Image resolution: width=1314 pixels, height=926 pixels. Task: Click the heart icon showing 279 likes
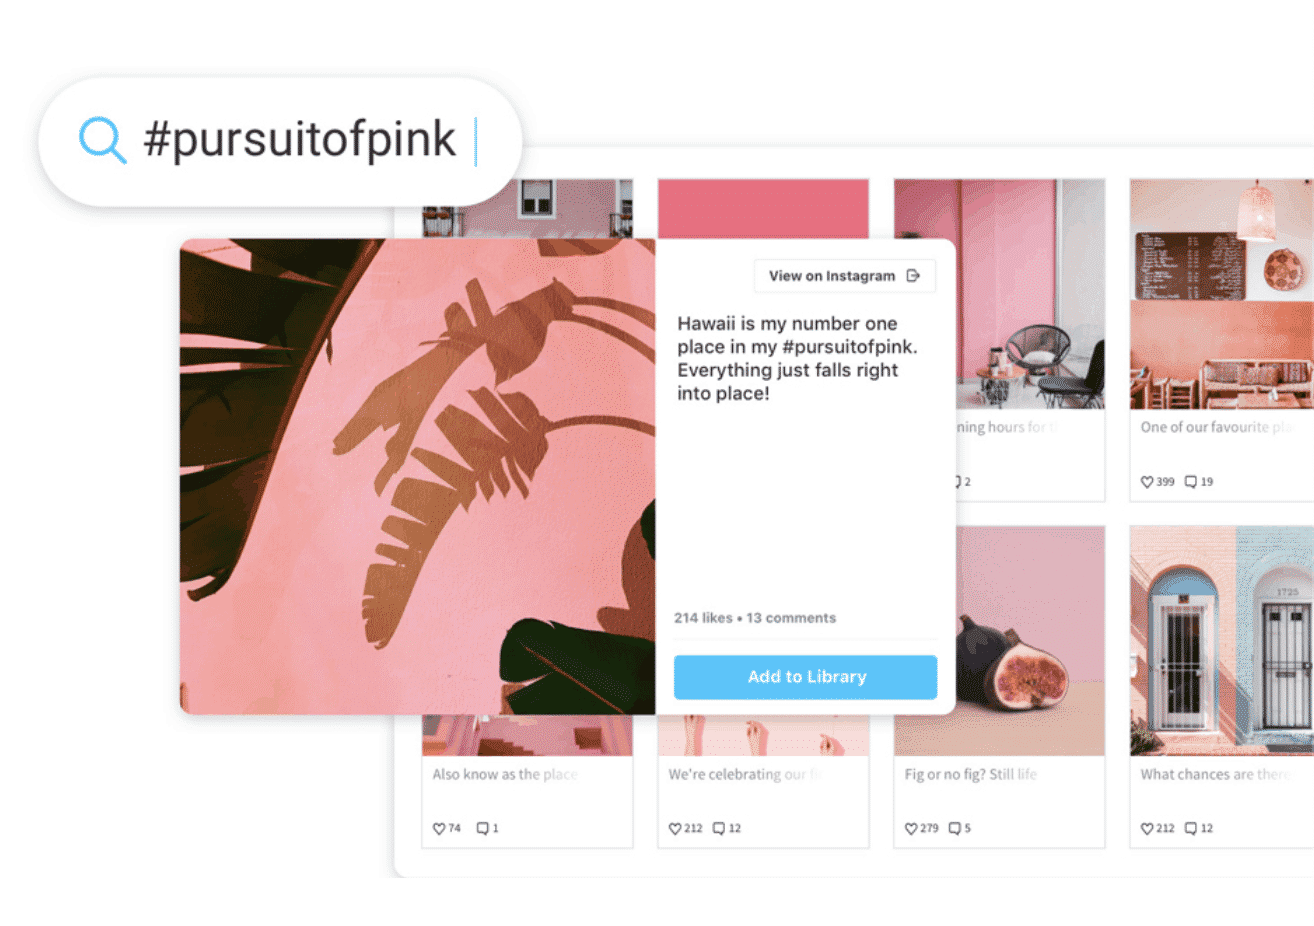point(911,829)
